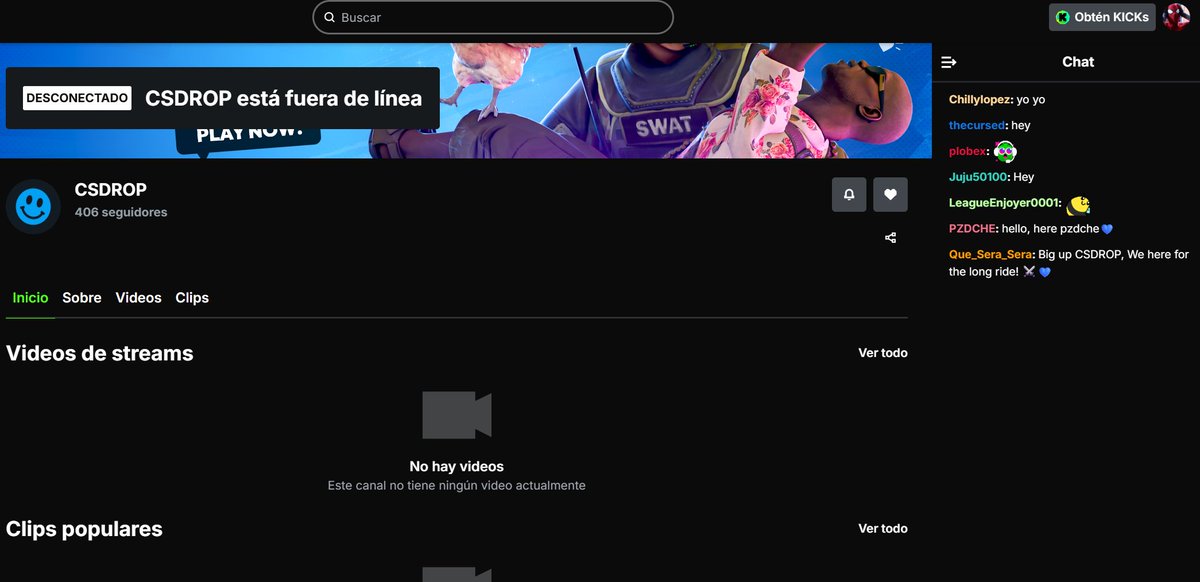Image resolution: width=1200 pixels, height=582 pixels.
Task: Click the magnifier icon in the search bar
Action: [329, 17]
